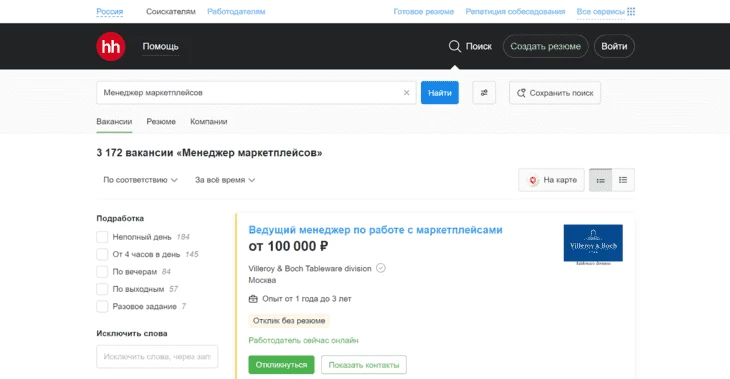Click the 3 172 вакансии heading
This screenshot has height=379, width=730.
coord(209,153)
